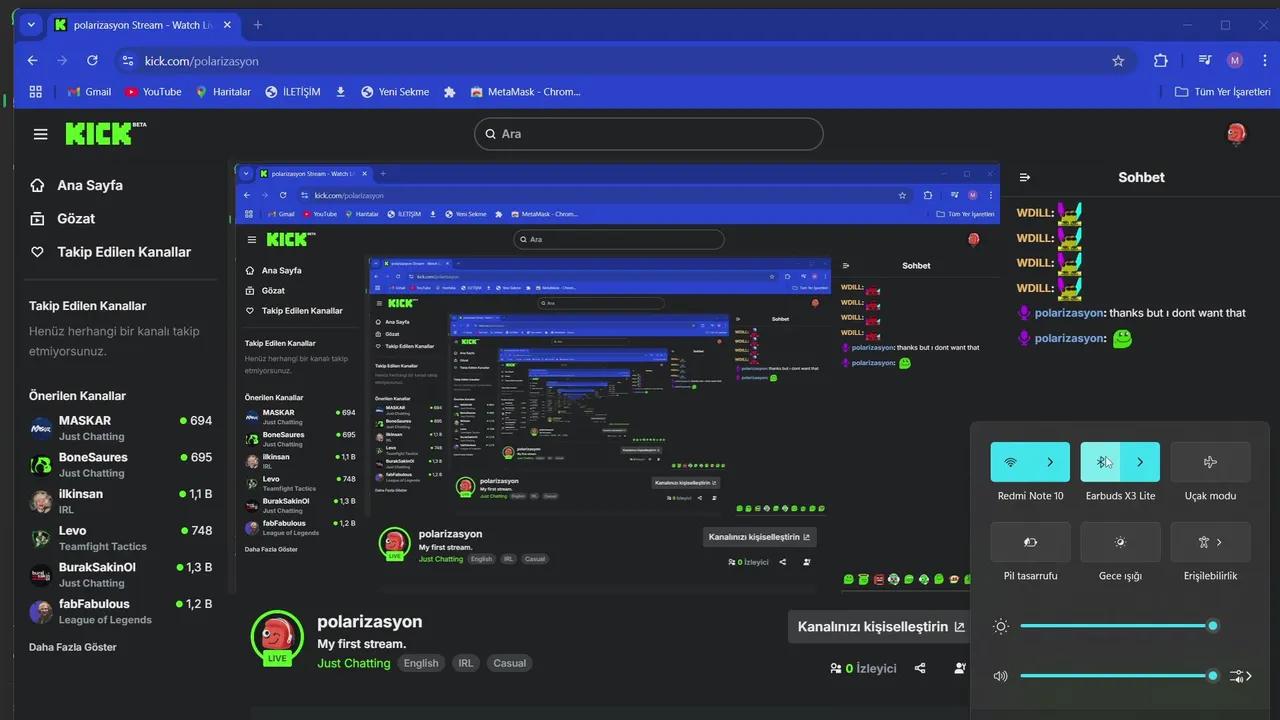Click Kanalınızı kişiselleştirin button
This screenshot has height=720, width=1280.
881,627
